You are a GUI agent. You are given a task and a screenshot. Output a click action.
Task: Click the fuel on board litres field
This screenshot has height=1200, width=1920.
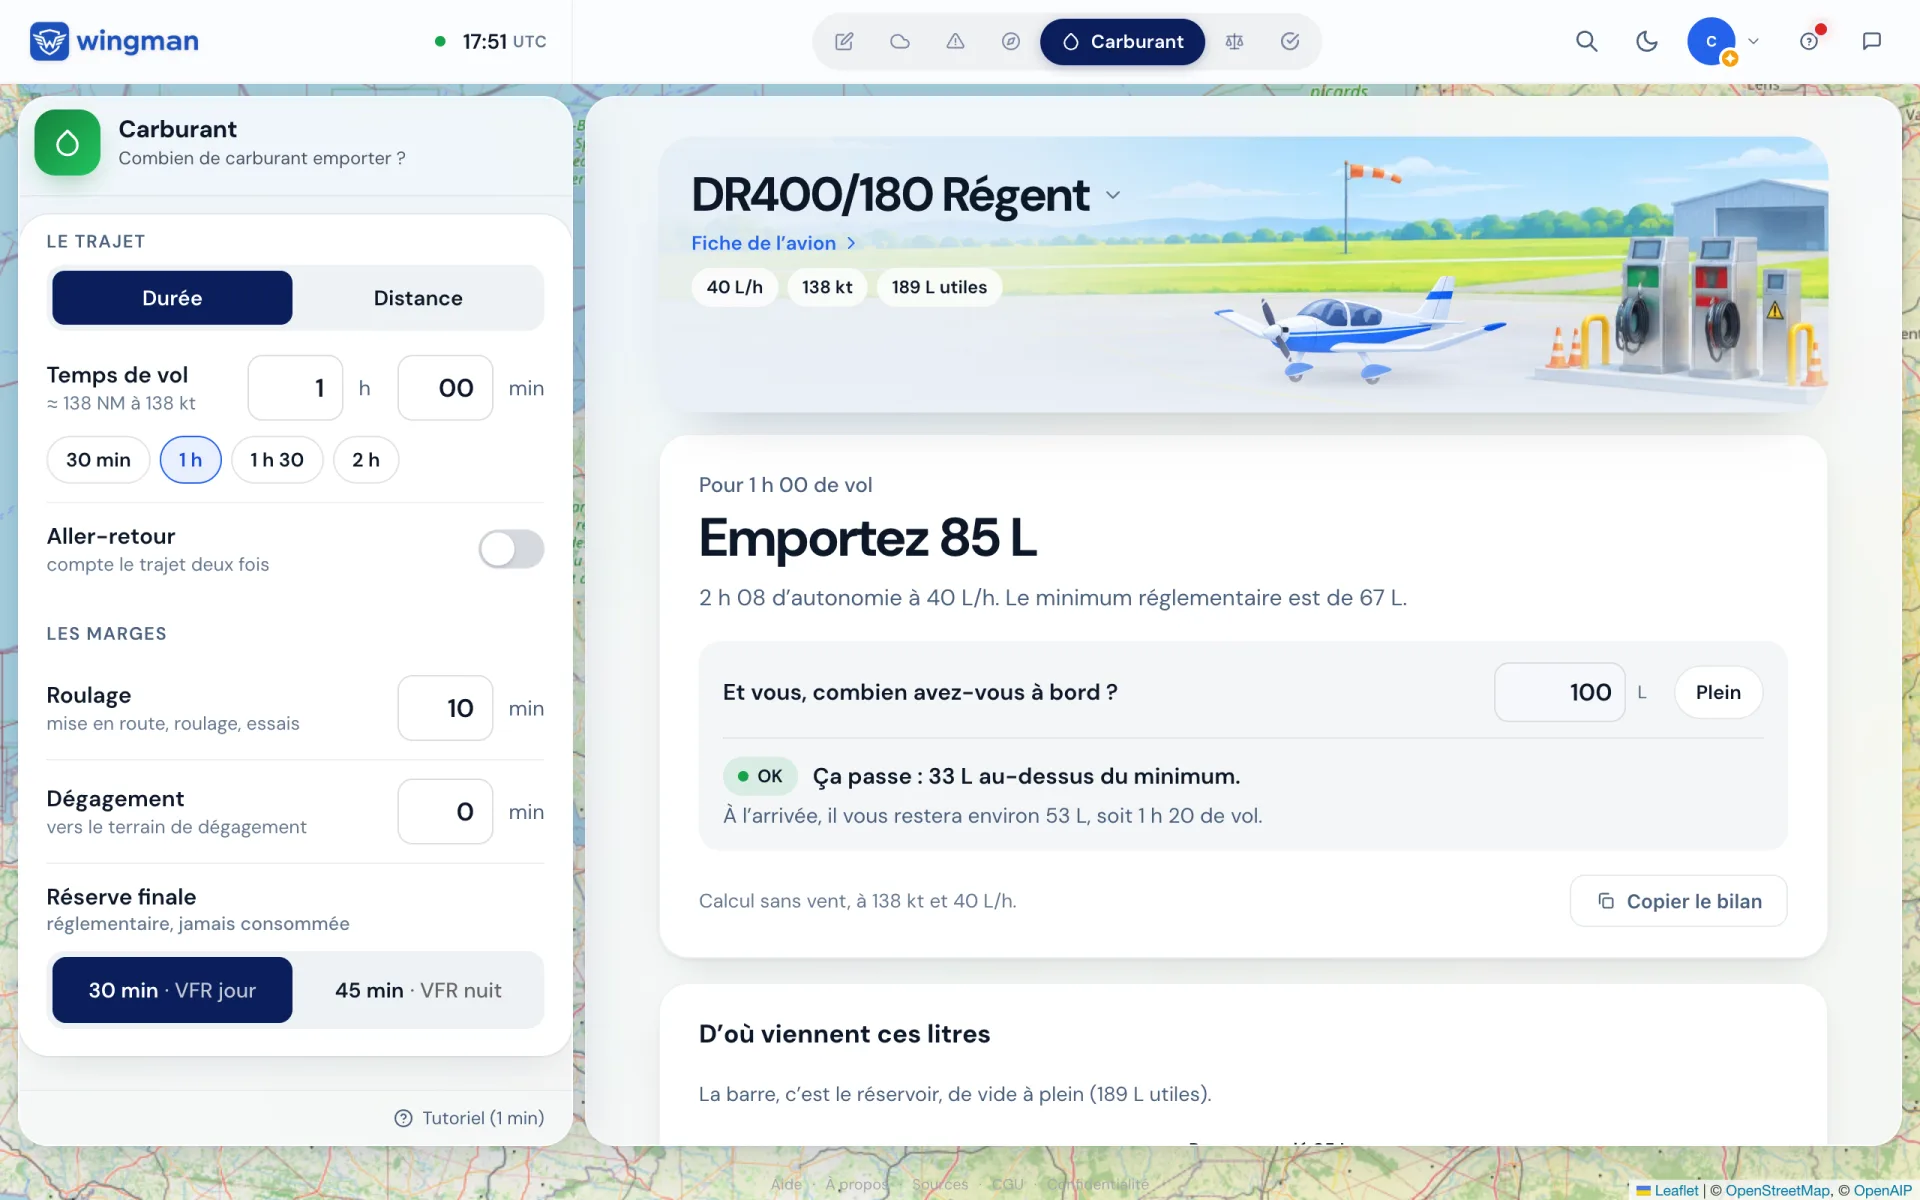pyautogui.click(x=1559, y=692)
